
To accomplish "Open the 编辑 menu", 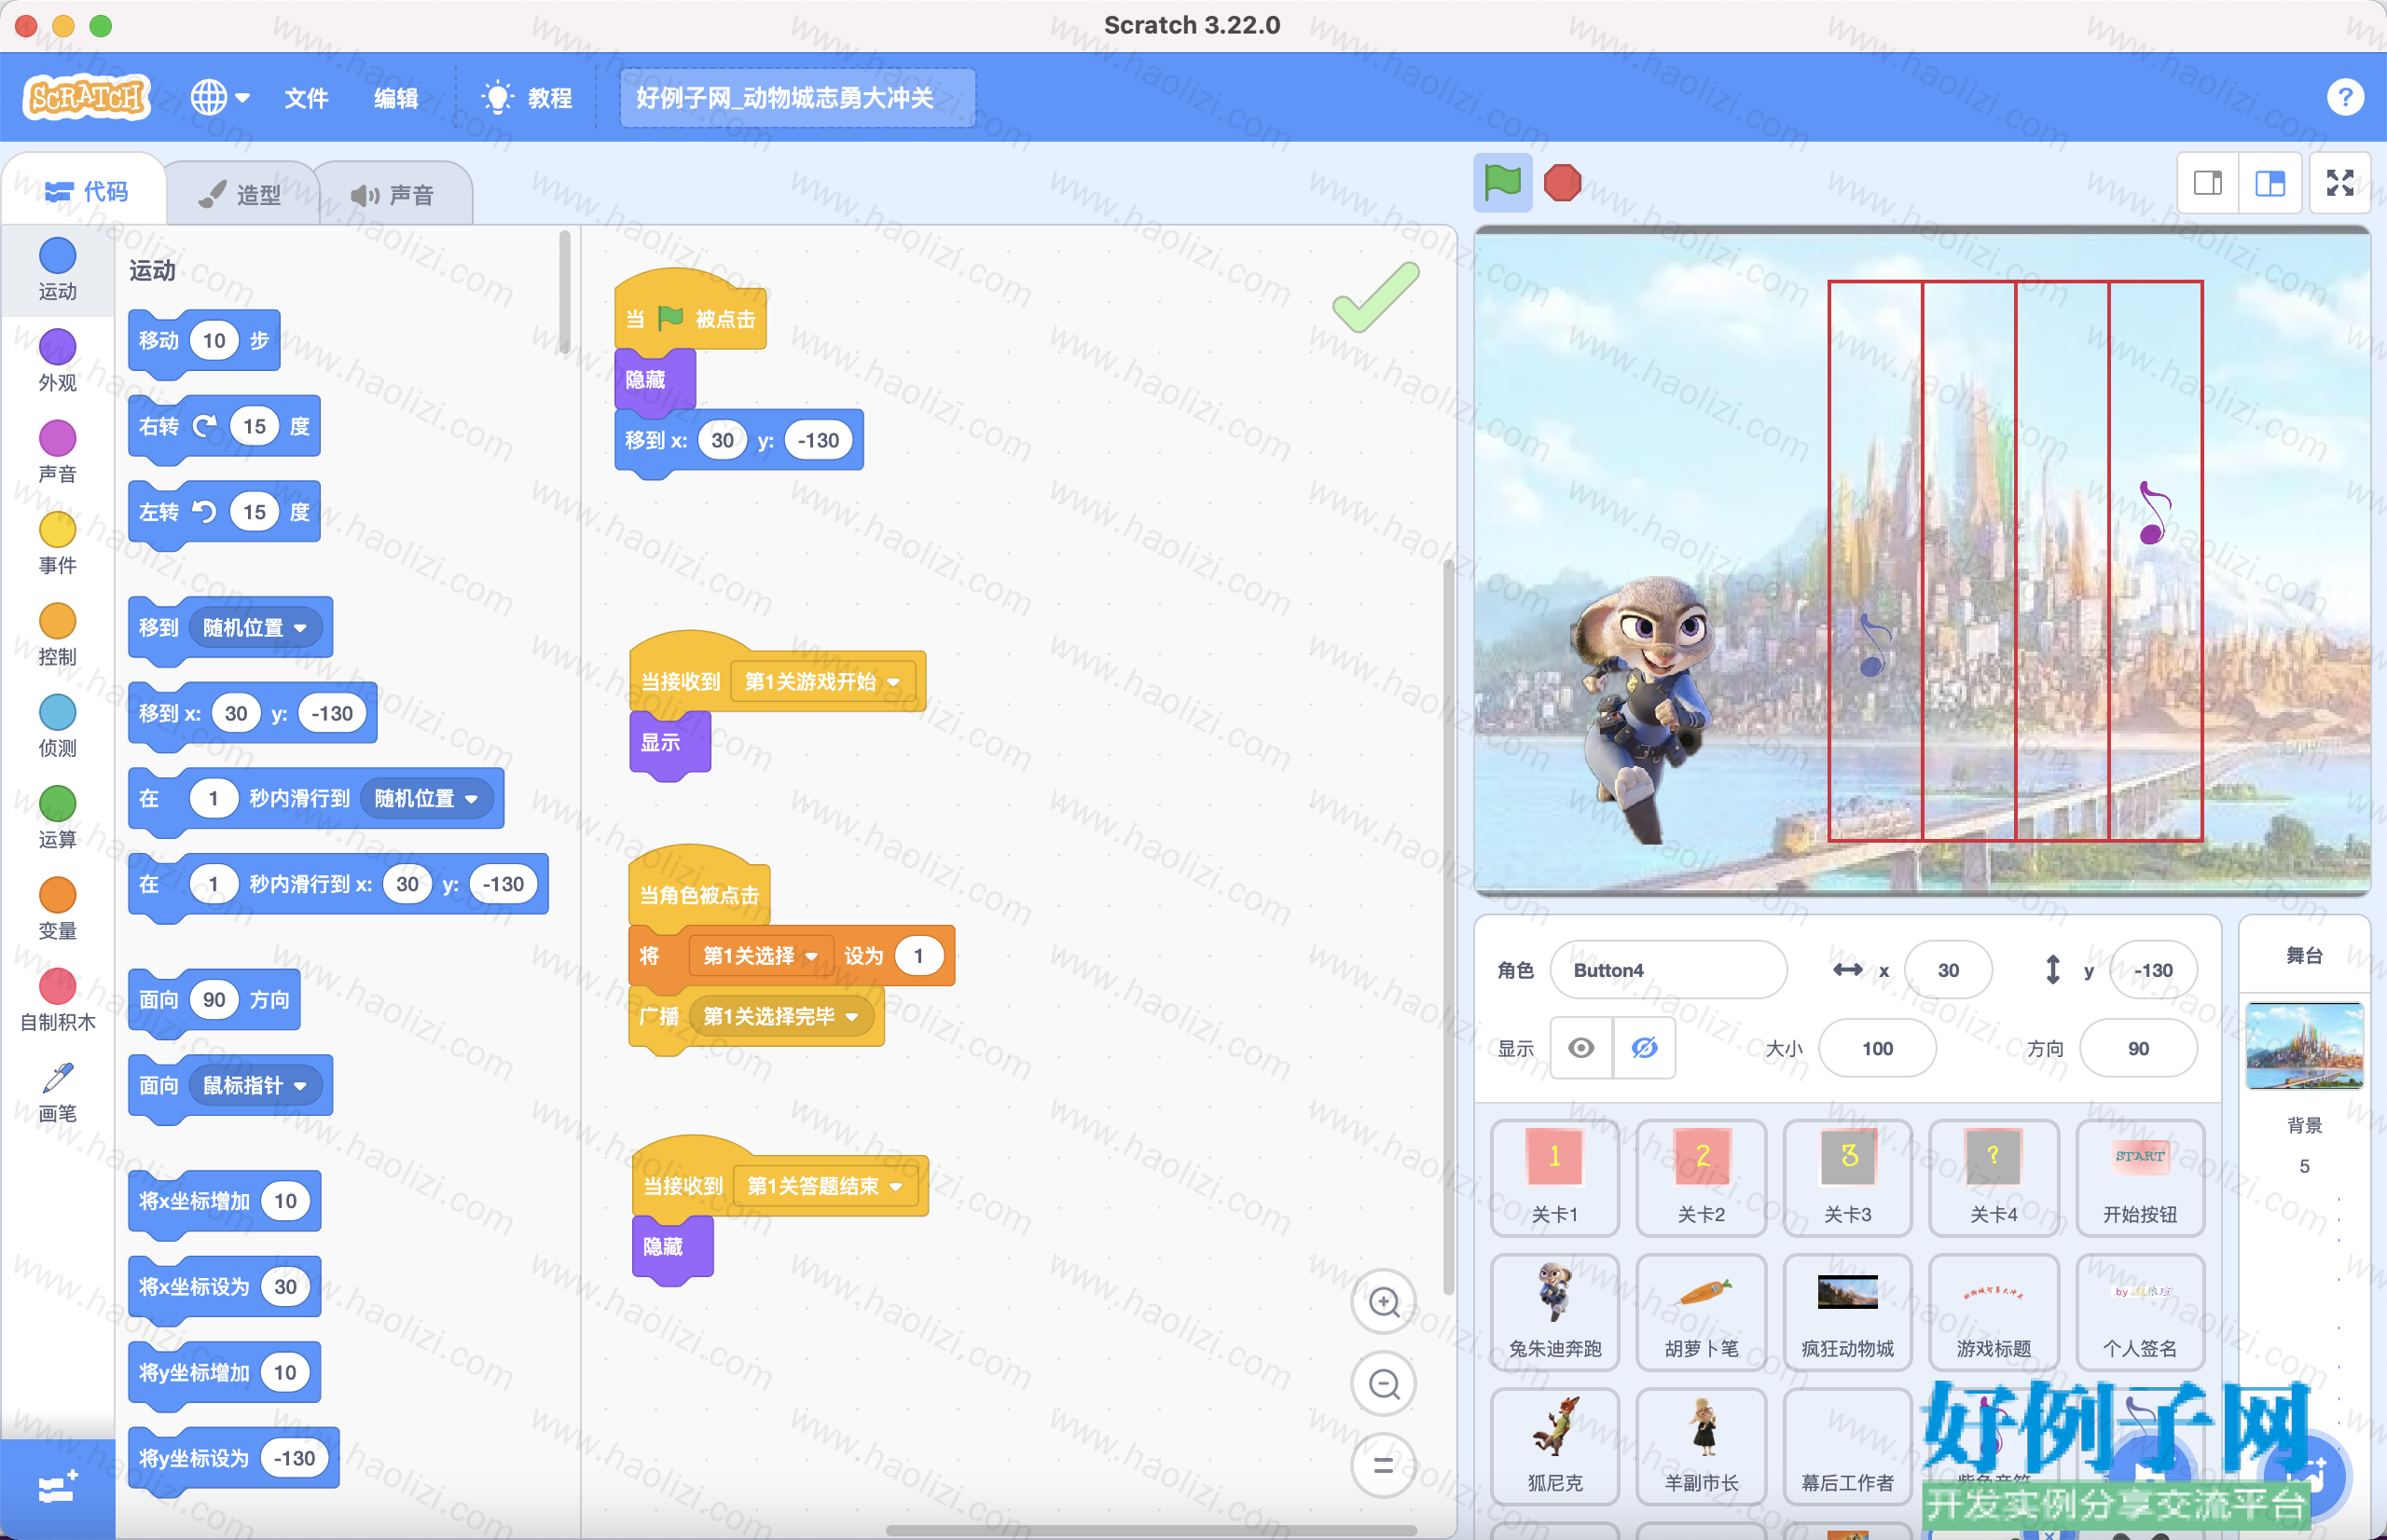I will click(396, 98).
